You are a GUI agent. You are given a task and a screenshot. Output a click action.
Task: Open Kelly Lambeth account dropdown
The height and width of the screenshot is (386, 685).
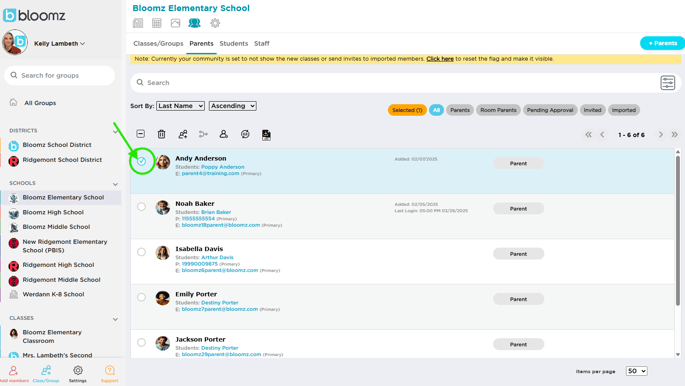coord(59,44)
